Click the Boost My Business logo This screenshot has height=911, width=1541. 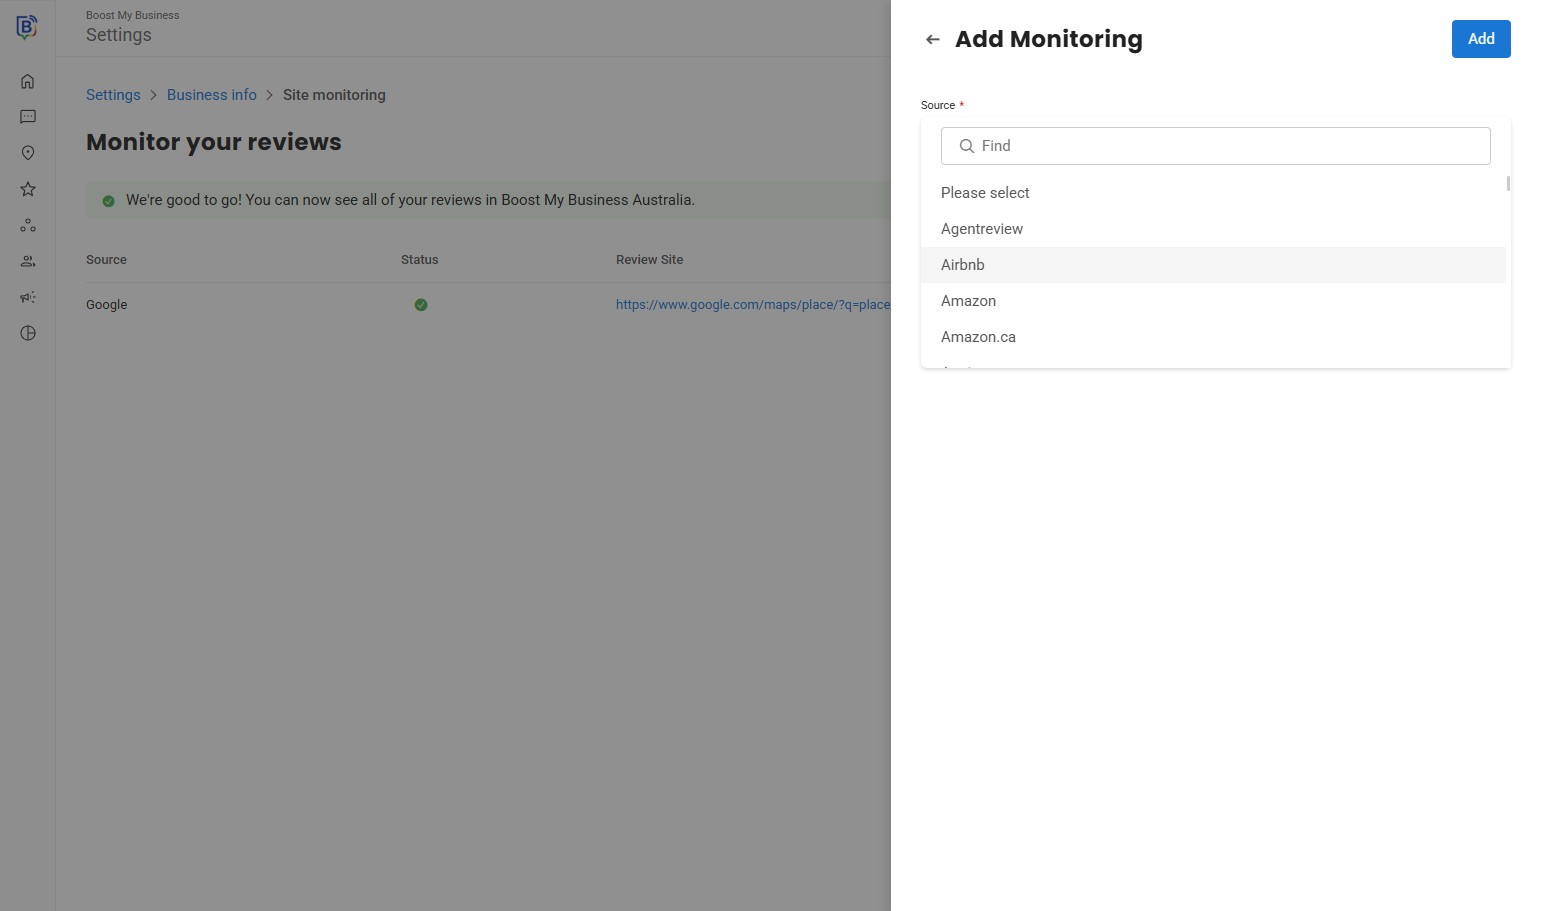point(27,27)
